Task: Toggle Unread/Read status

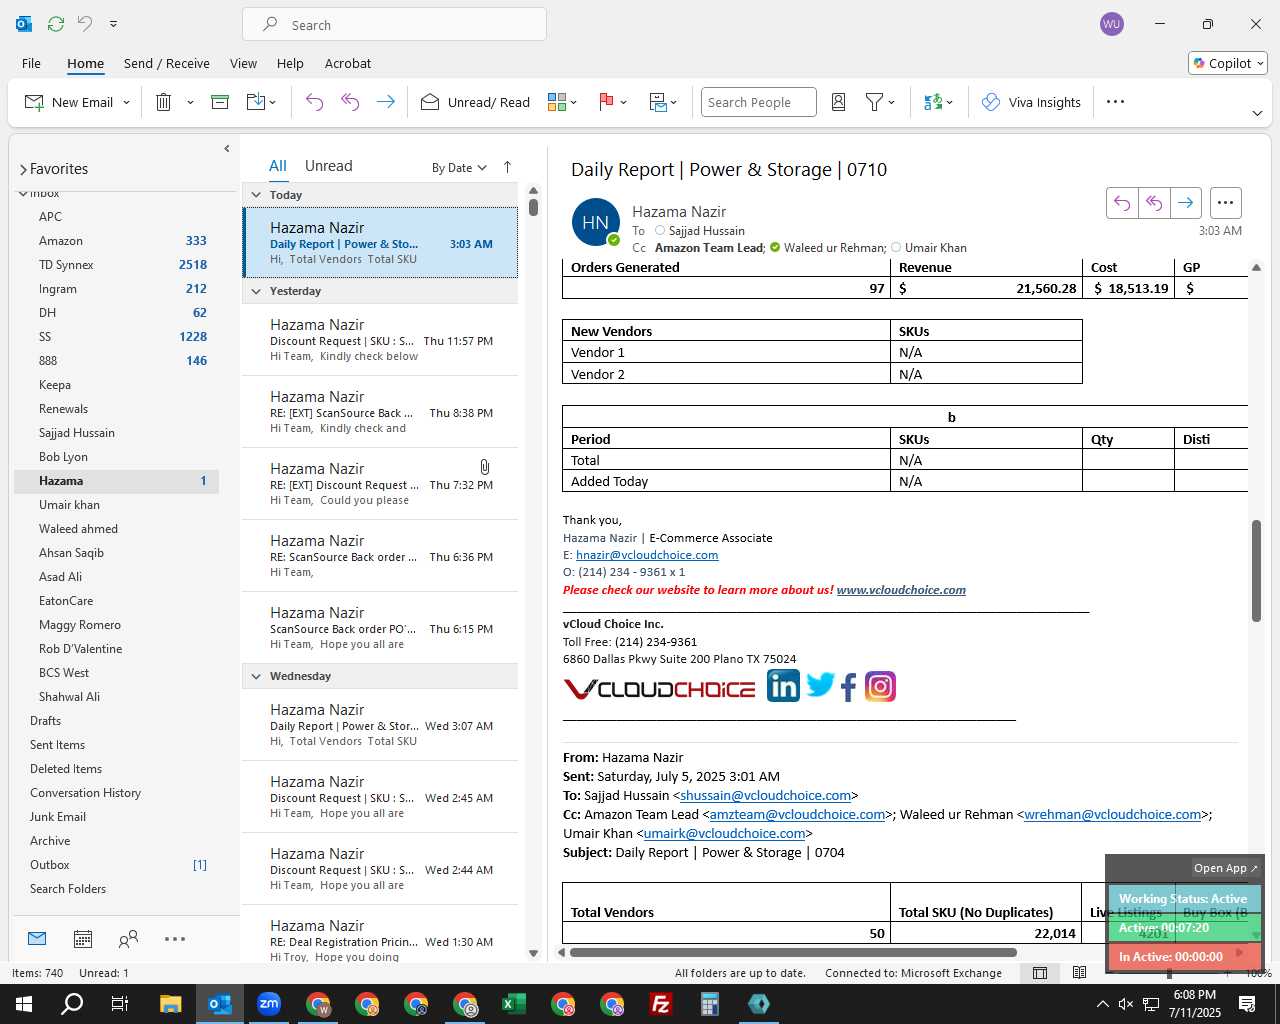Action: [x=475, y=102]
